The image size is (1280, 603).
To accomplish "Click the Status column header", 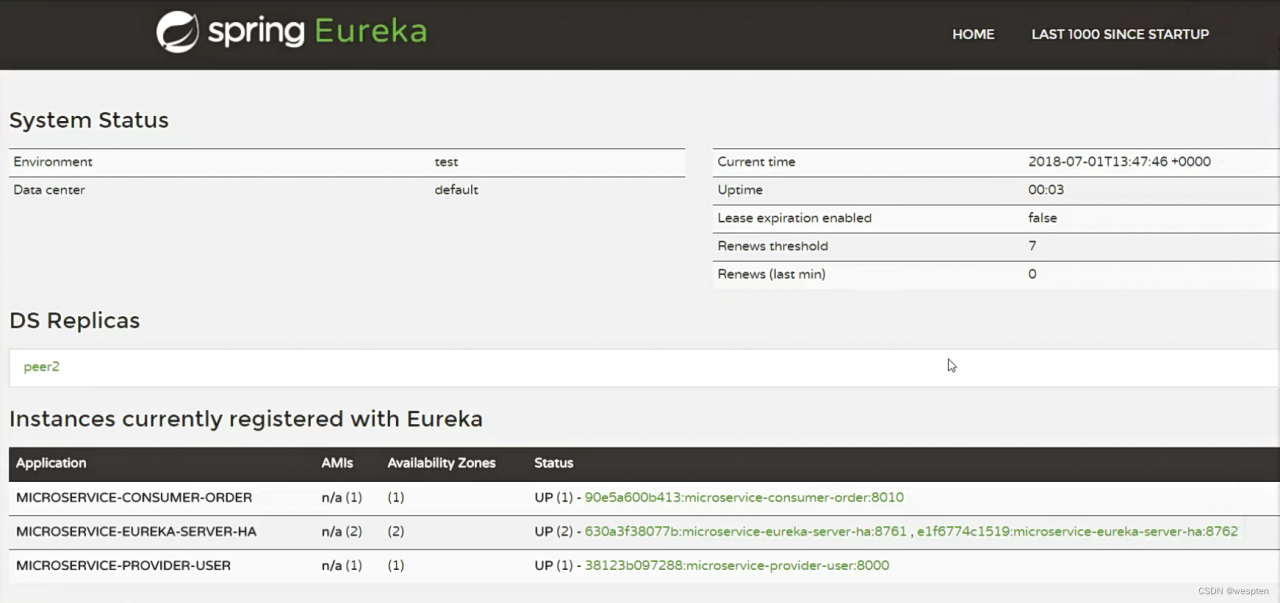I will [x=554, y=463].
